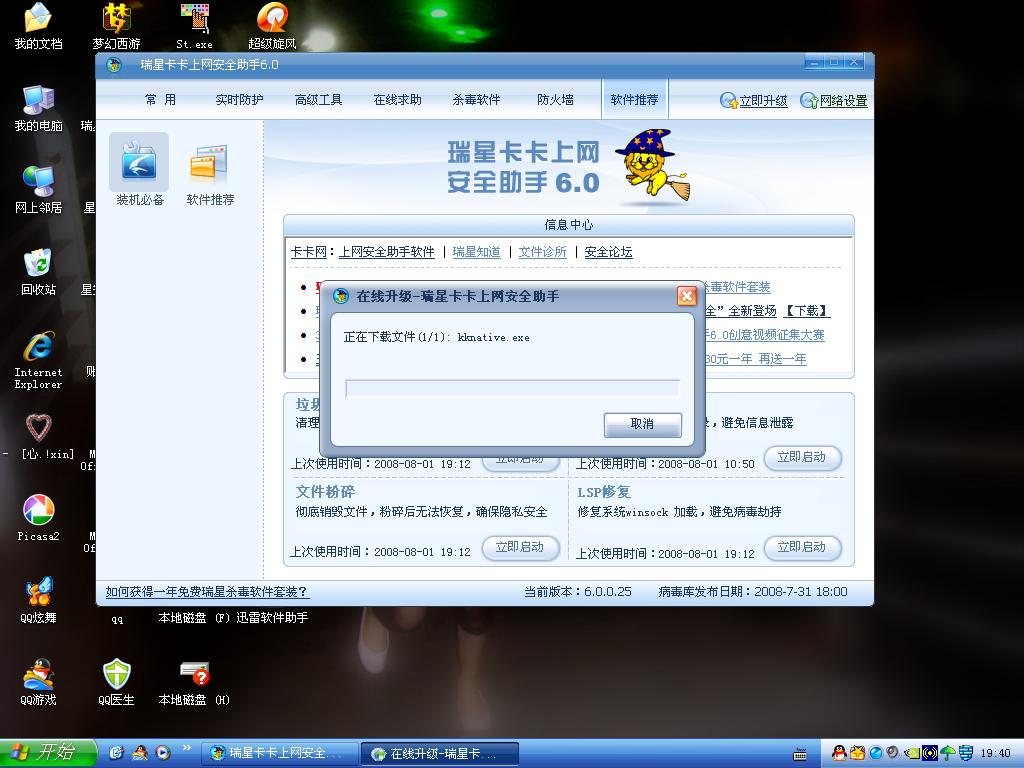
Task: Click 立即启动 for LSP修复
Action: coord(802,547)
